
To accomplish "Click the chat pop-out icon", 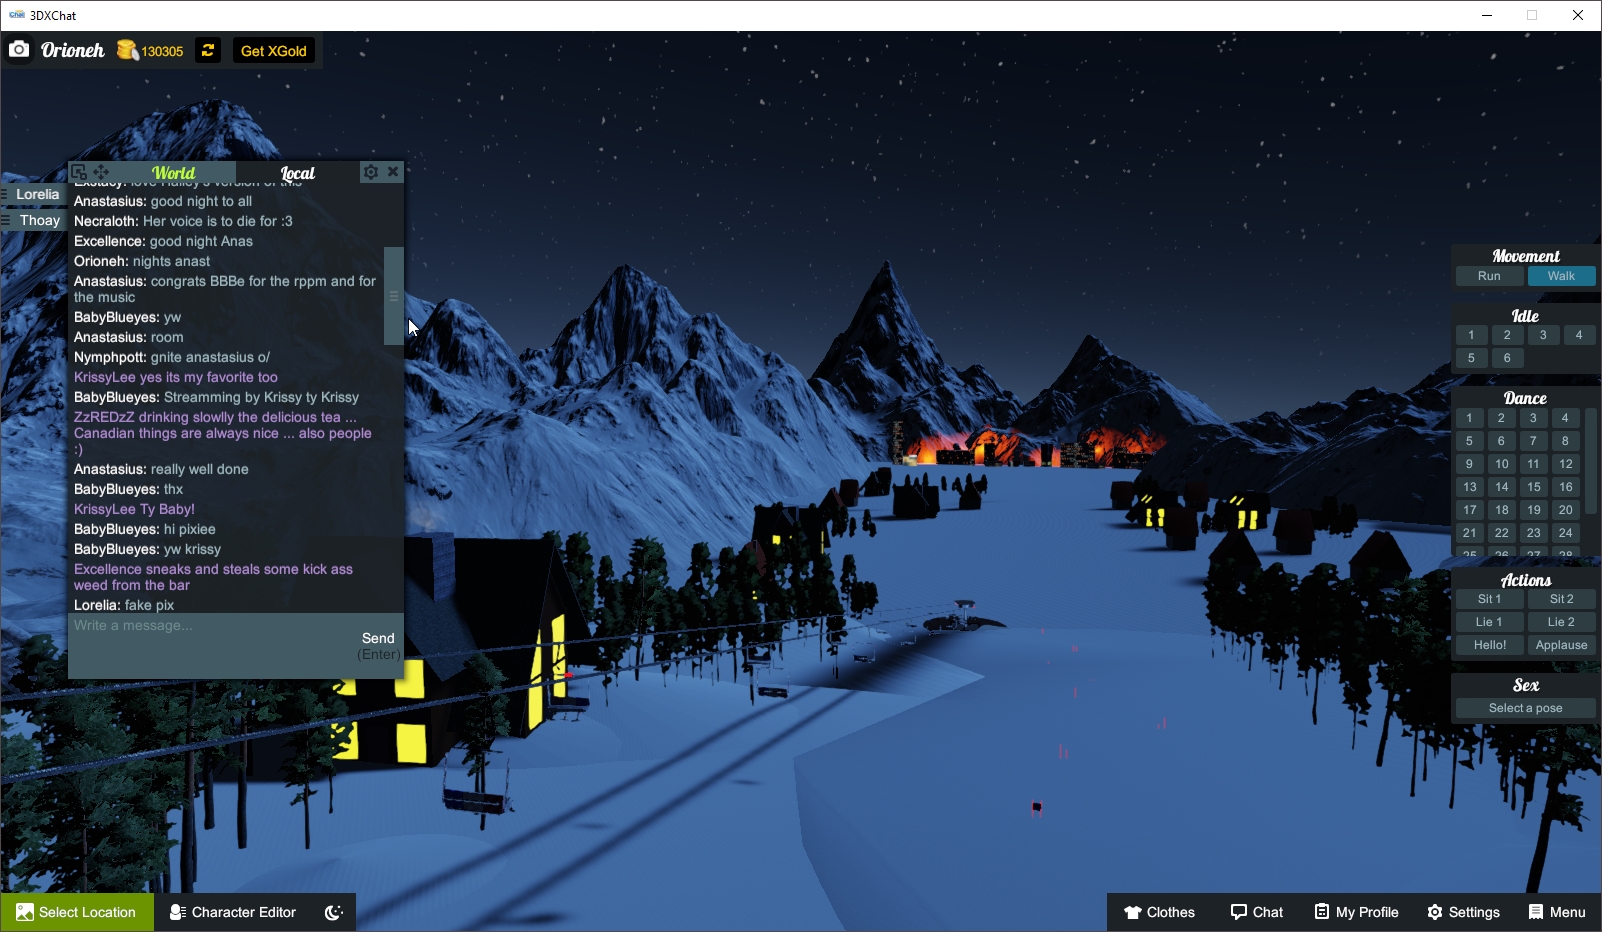I will [x=79, y=171].
